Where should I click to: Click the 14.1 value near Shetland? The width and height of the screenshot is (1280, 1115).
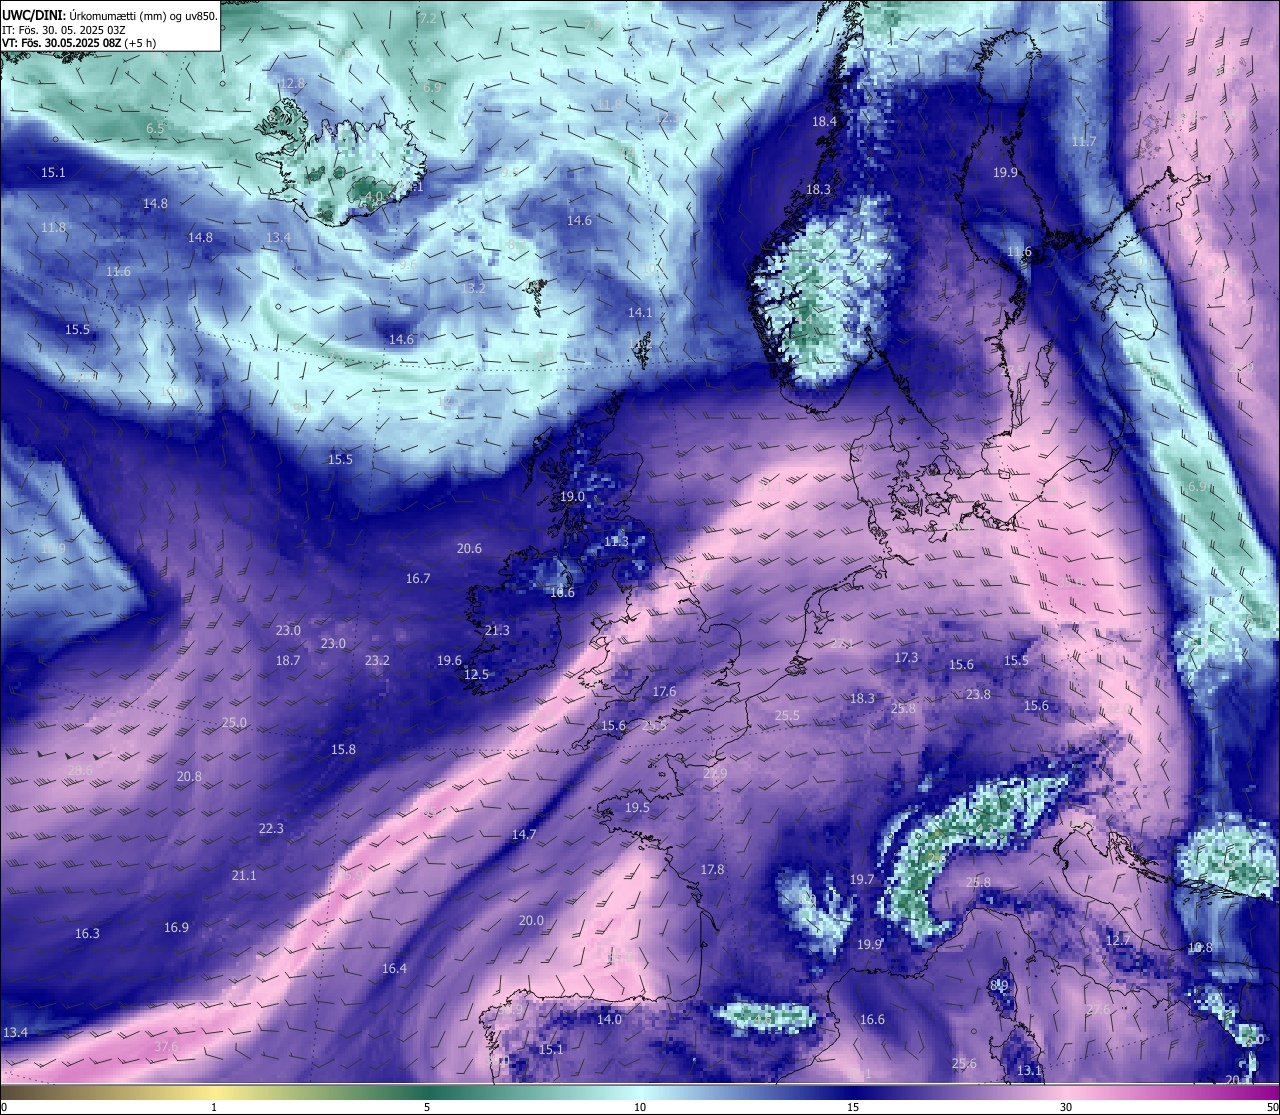tap(640, 313)
